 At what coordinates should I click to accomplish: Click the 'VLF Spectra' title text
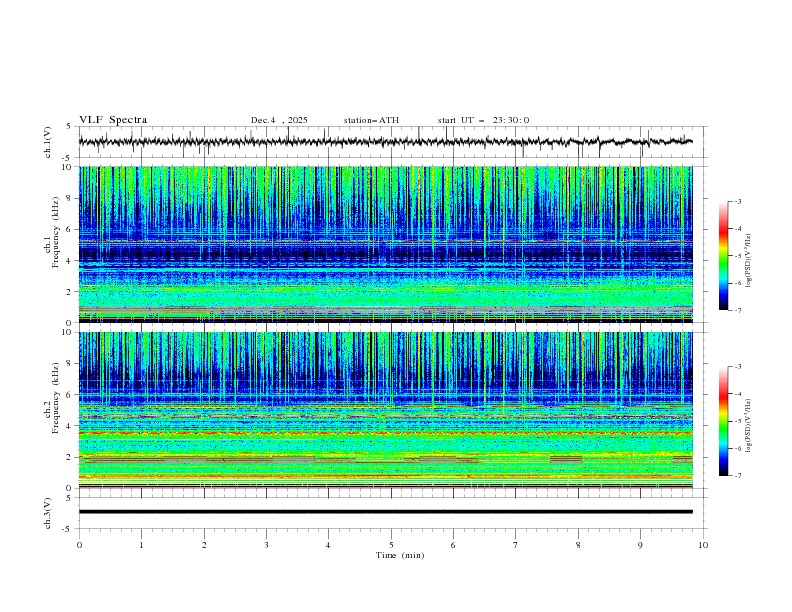pyautogui.click(x=113, y=120)
